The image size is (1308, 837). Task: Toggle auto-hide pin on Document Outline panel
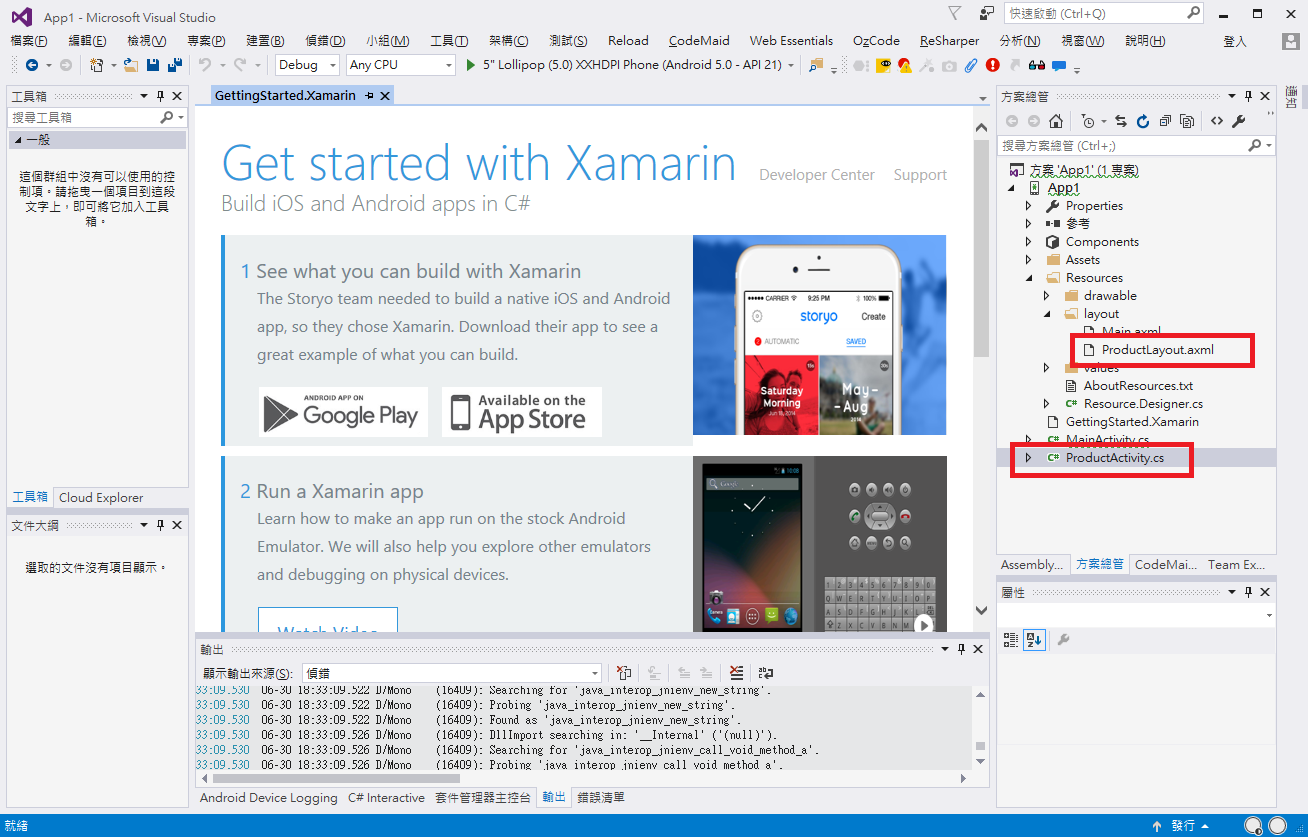tap(160, 525)
